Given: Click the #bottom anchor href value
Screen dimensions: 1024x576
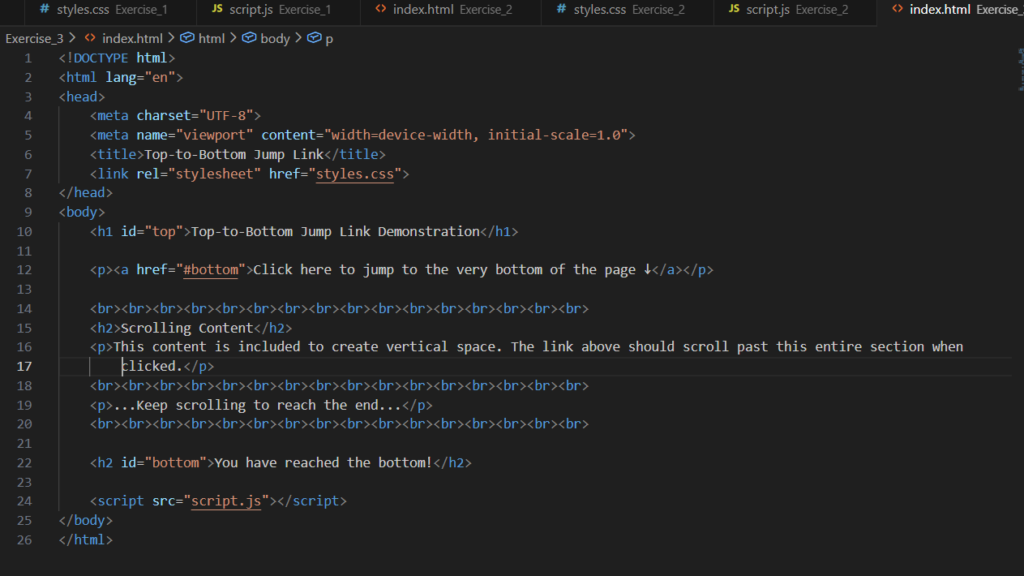Looking at the screenshot, I should click(x=213, y=270).
